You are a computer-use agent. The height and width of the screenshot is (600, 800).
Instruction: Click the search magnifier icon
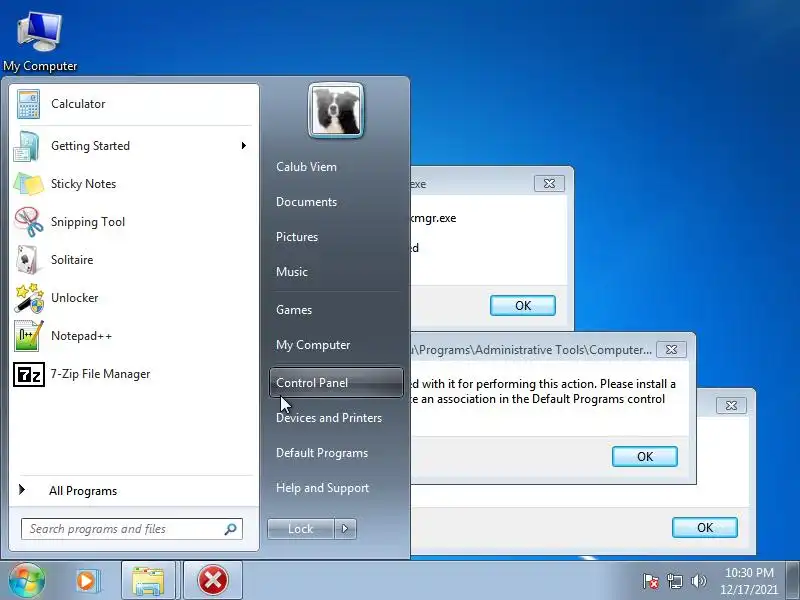click(x=231, y=529)
